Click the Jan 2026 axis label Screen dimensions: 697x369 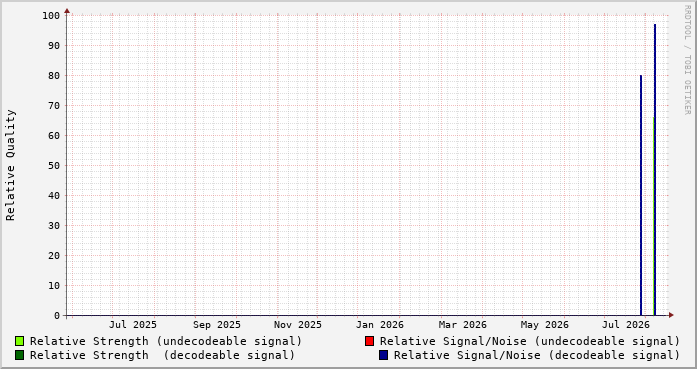380,325
